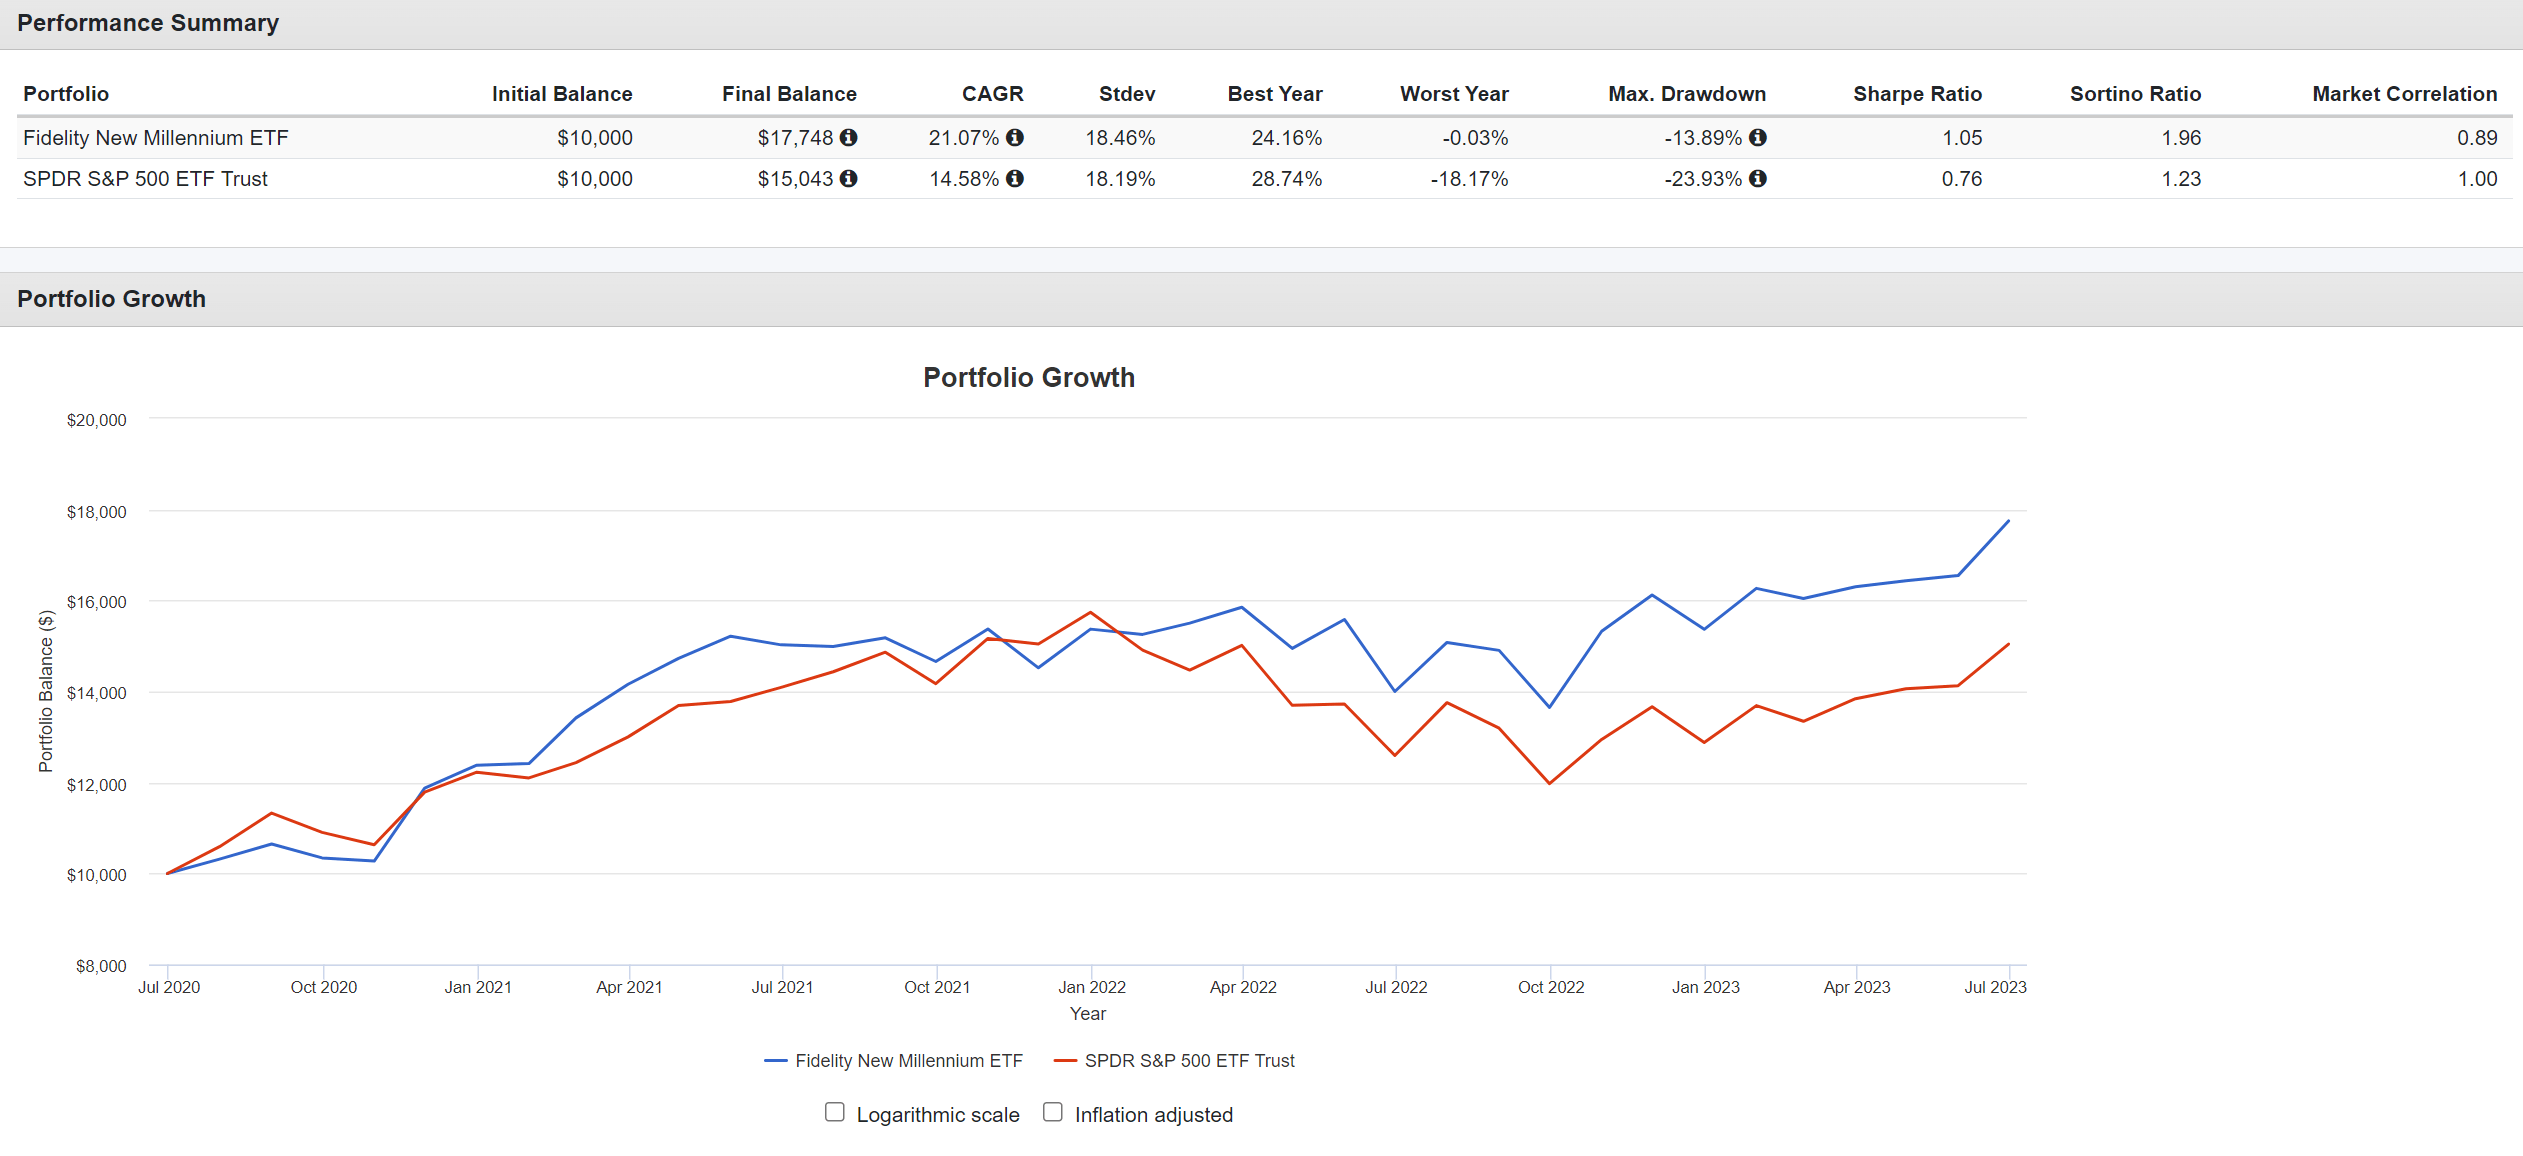This screenshot has width=2523, height=1156.
Task: Click the Best Year column header
Action: pos(1275,94)
